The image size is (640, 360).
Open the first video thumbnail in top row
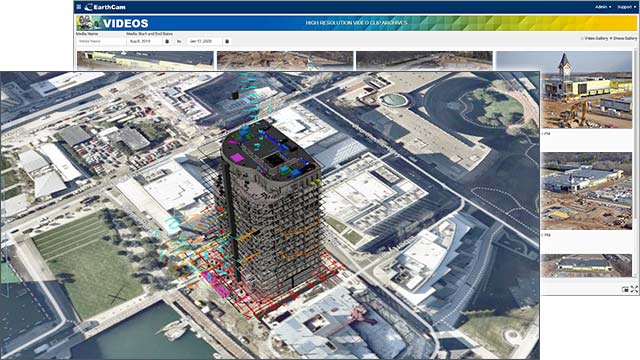[145, 61]
